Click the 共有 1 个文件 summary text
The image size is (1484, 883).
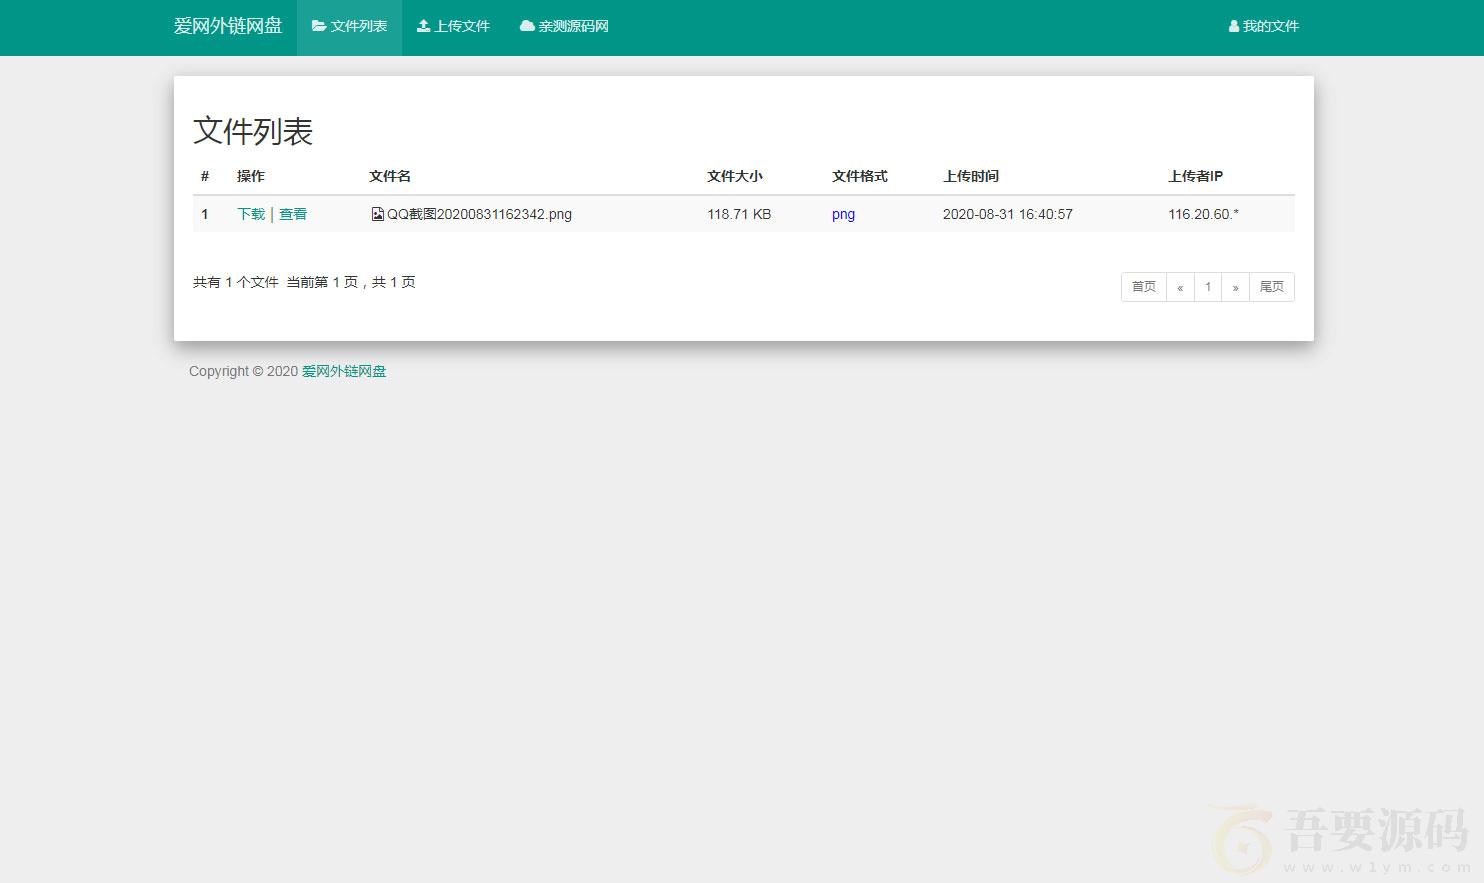point(236,282)
